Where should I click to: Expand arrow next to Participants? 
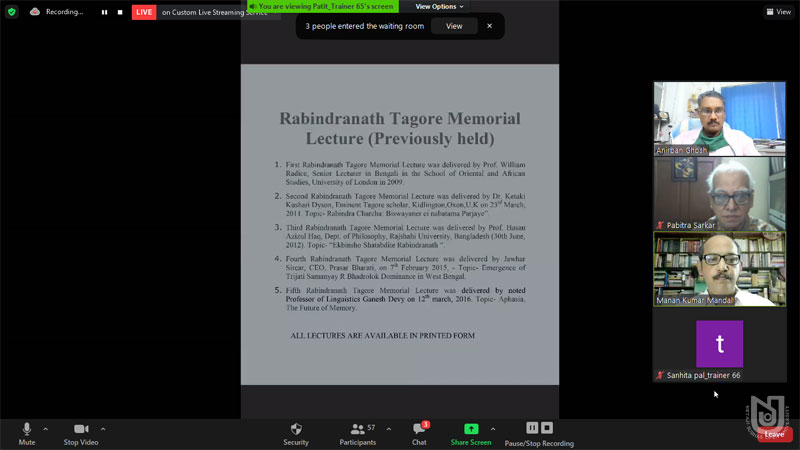pyautogui.click(x=389, y=429)
